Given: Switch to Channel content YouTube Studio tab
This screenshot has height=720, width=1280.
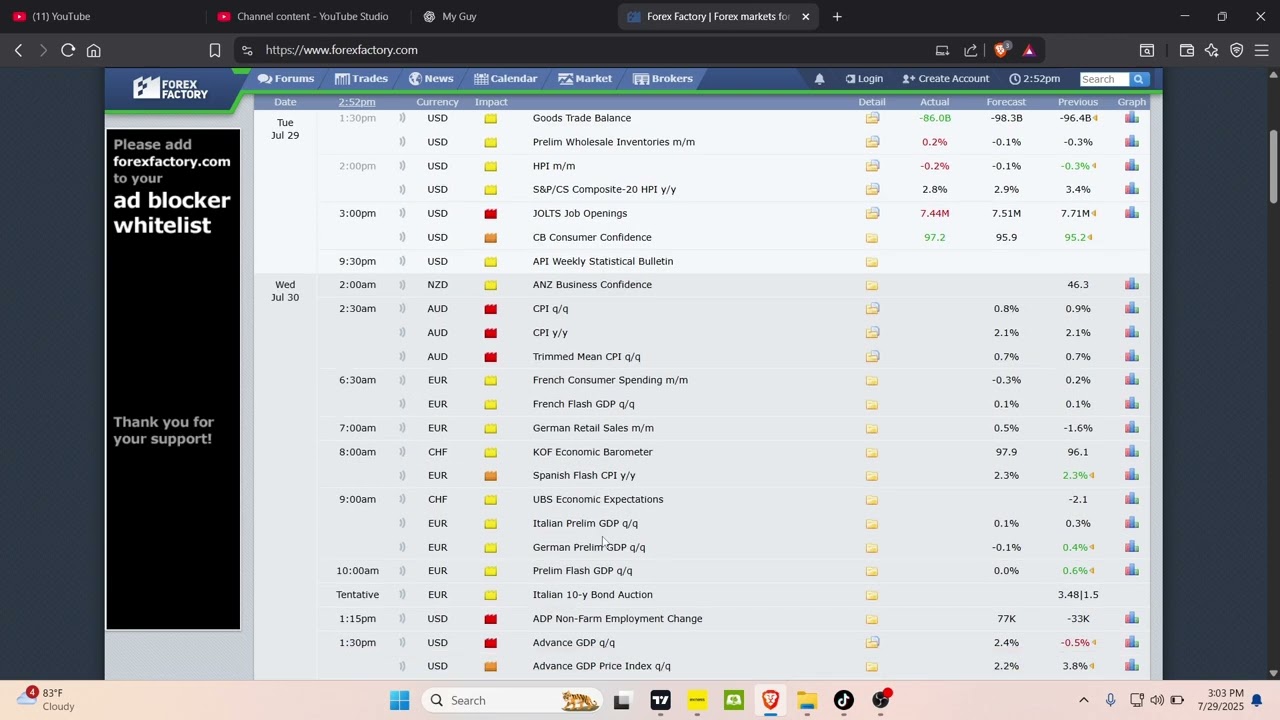Looking at the screenshot, I should coord(308,16).
